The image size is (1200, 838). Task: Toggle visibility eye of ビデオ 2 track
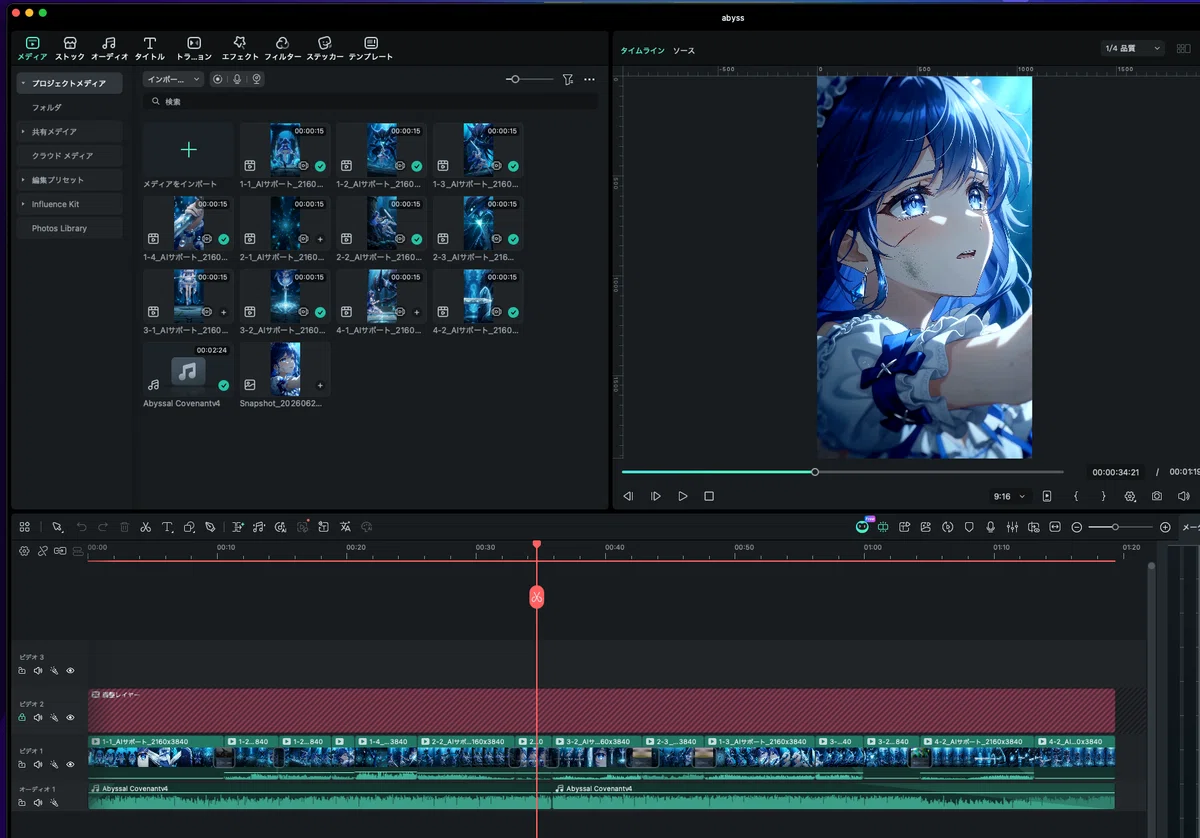pyautogui.click(x=70, y=717)
